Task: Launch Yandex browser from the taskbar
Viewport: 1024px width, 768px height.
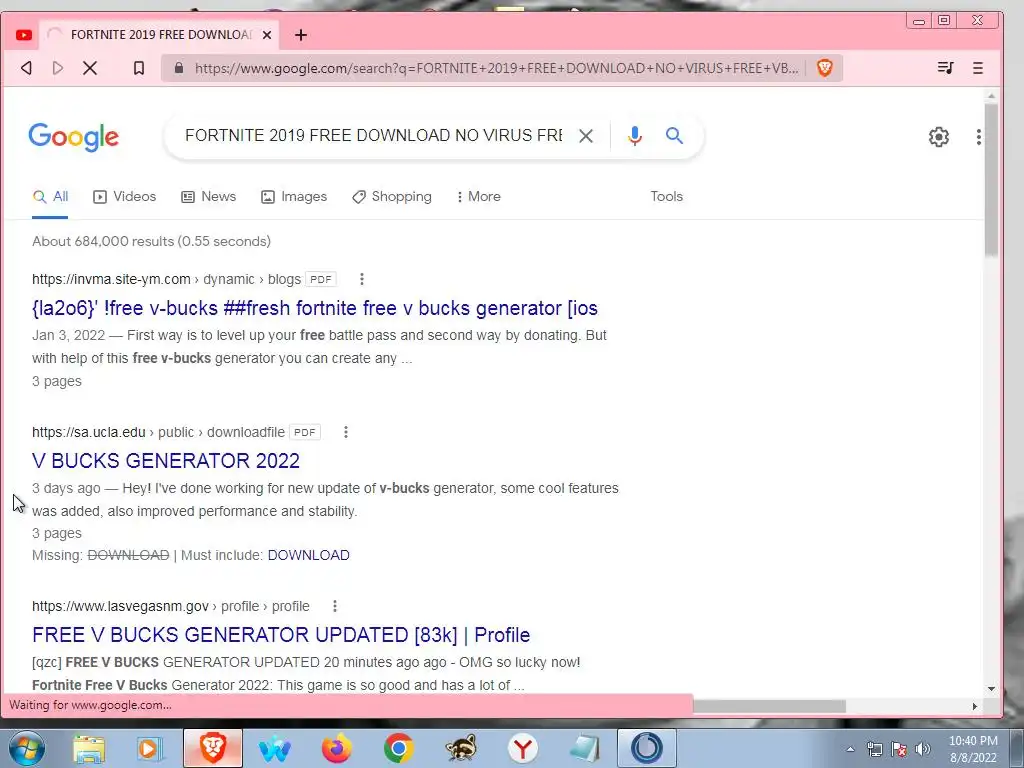Action: click(522, 749)
